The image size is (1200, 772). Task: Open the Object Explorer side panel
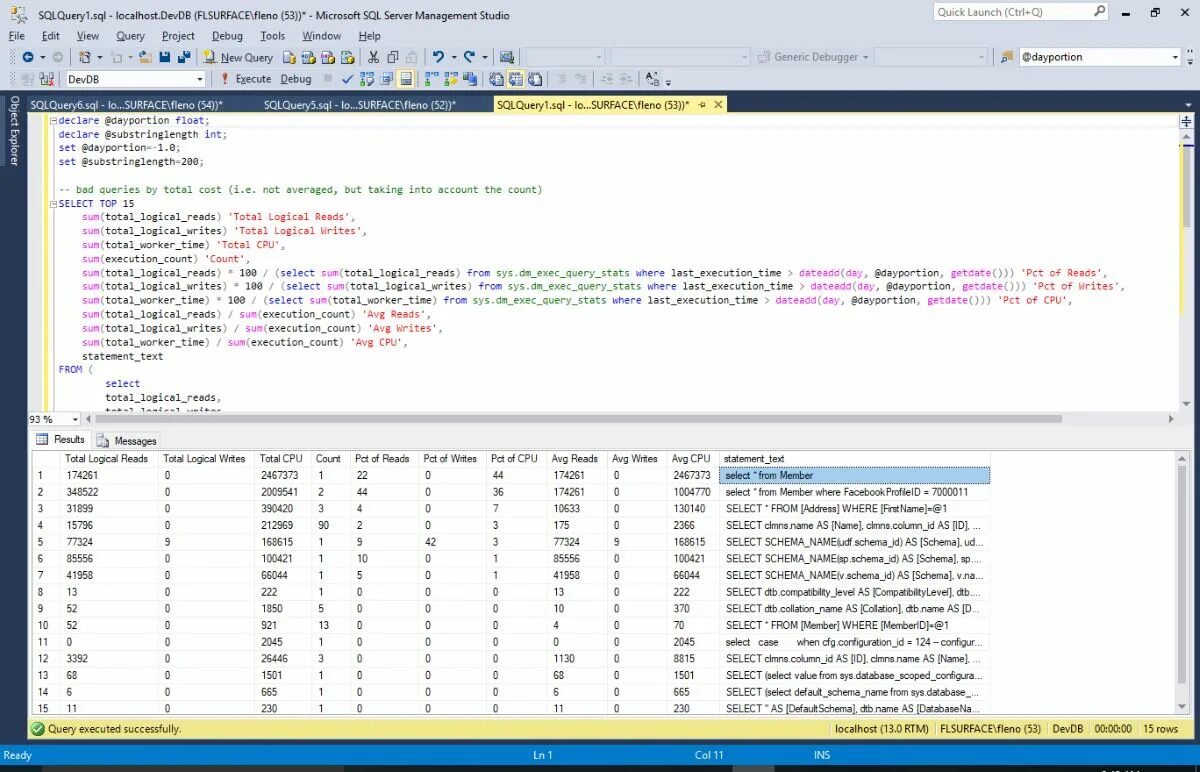pyautogui.click(x=14, y=130)
